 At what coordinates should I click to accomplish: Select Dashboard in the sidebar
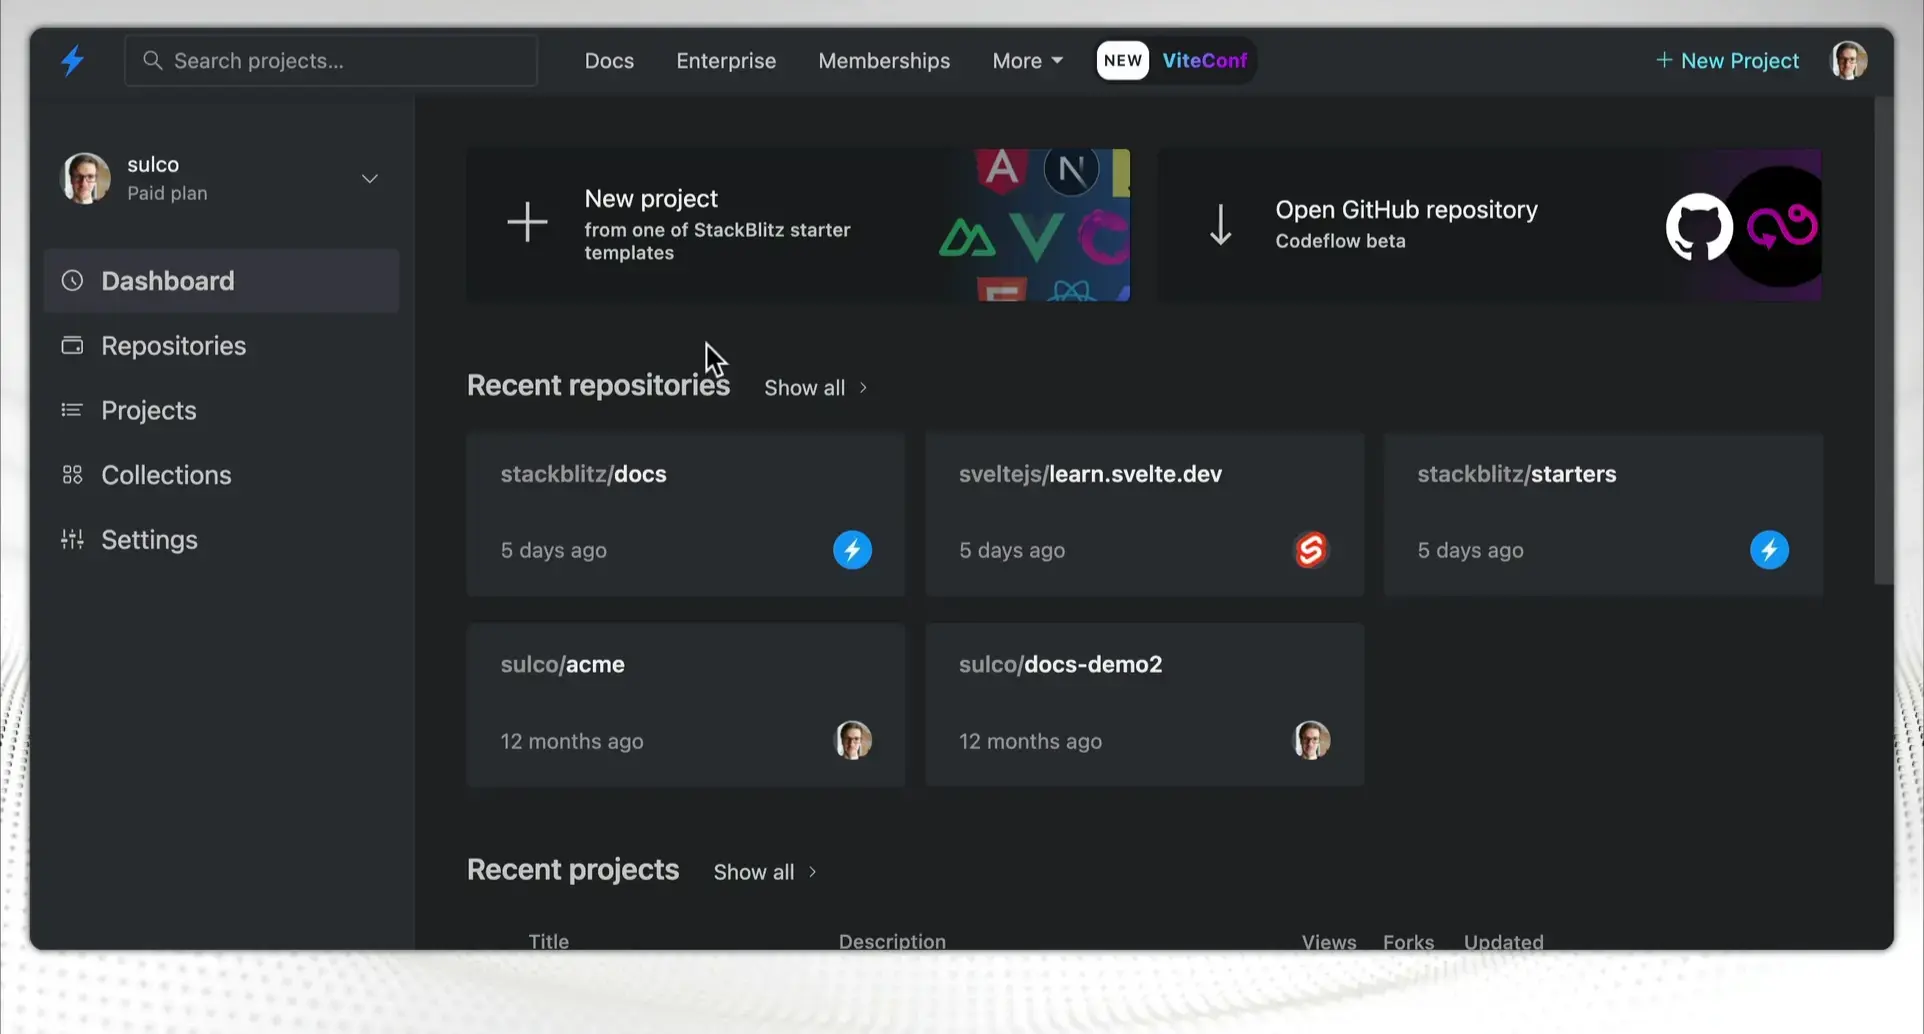[x=221, y=281]
